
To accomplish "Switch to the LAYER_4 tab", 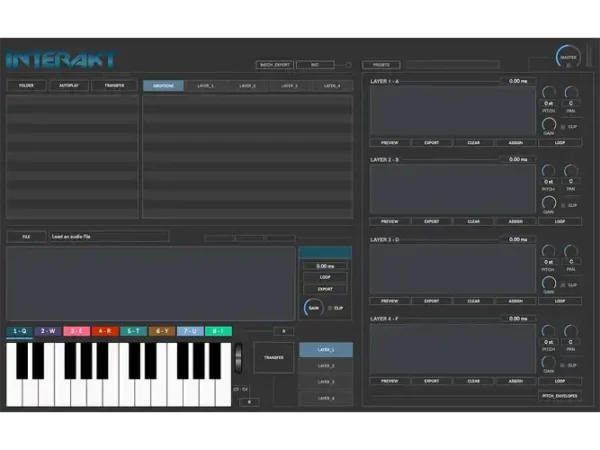I will (332, 86).
